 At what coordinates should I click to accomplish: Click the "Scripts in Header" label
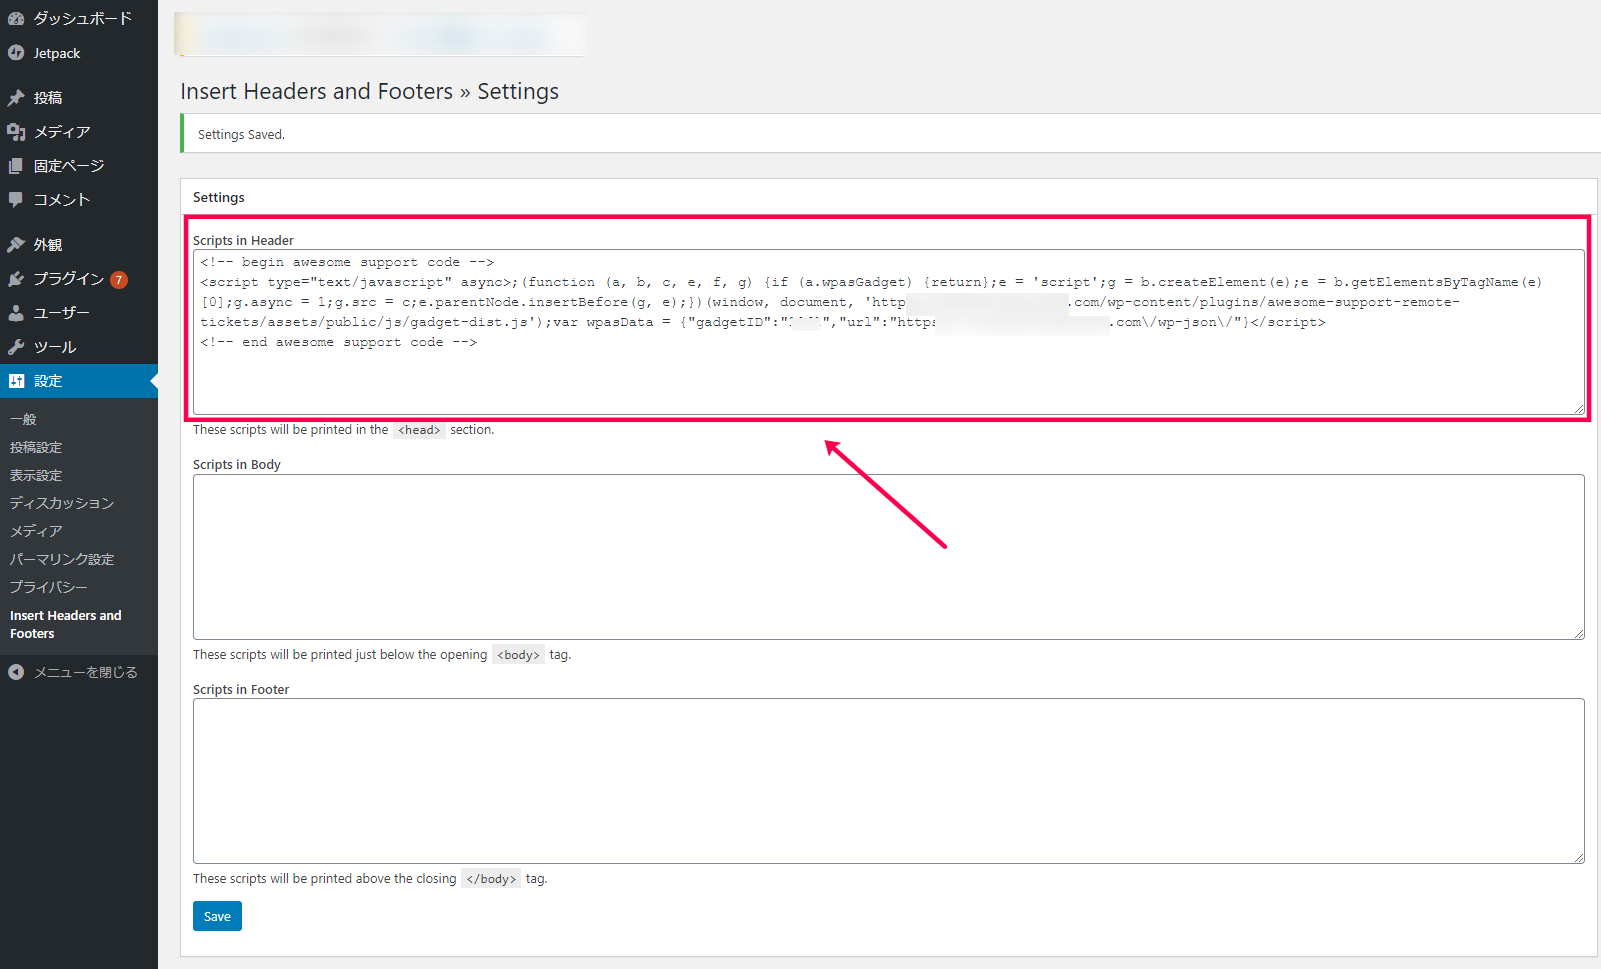[243, 241]
